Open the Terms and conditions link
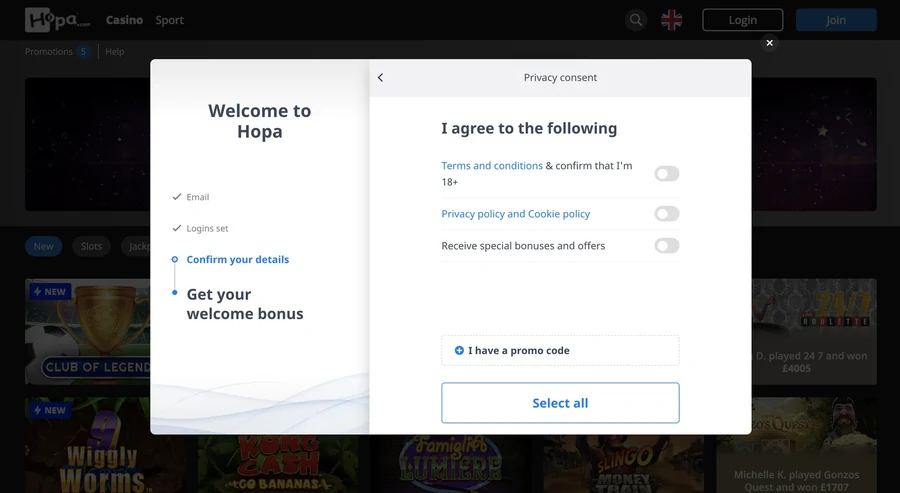 tap(492, 166)
